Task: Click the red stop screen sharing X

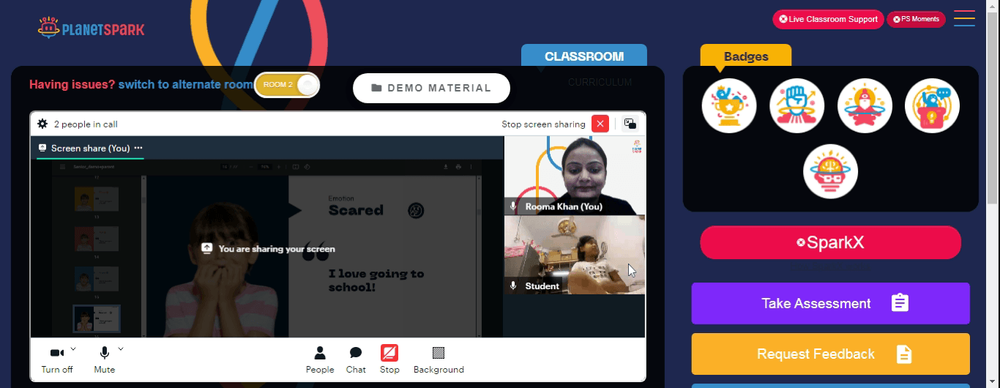Action: coord(600,124)
